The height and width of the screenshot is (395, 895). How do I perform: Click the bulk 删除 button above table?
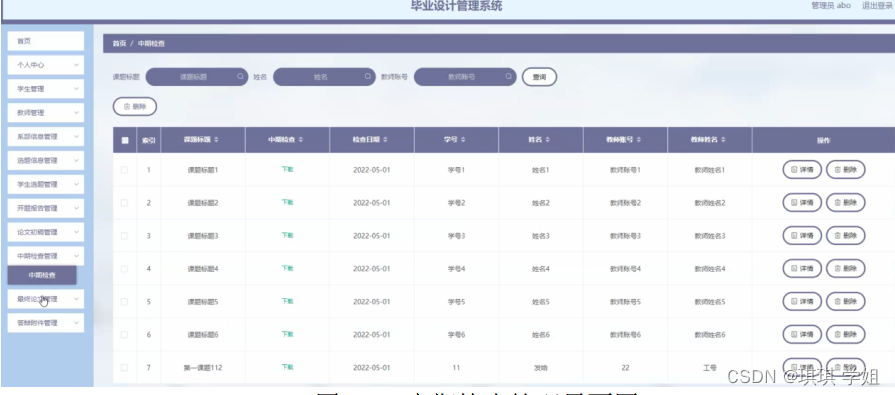pyautogui.click(x=135, y=106)
